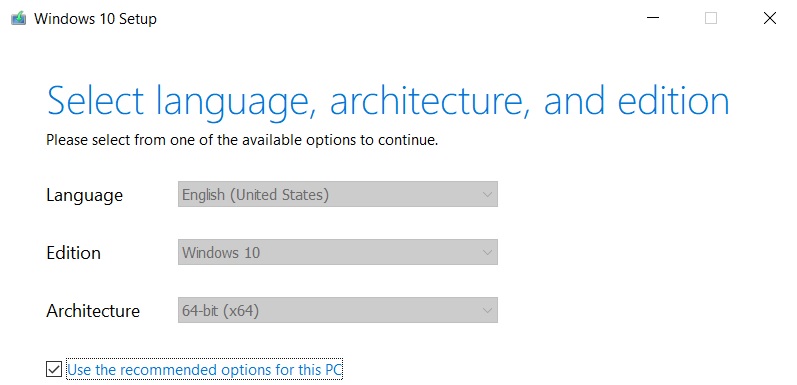
Task: Click the '64-bit (x64)' value text
Action: (x=221, y=311)
